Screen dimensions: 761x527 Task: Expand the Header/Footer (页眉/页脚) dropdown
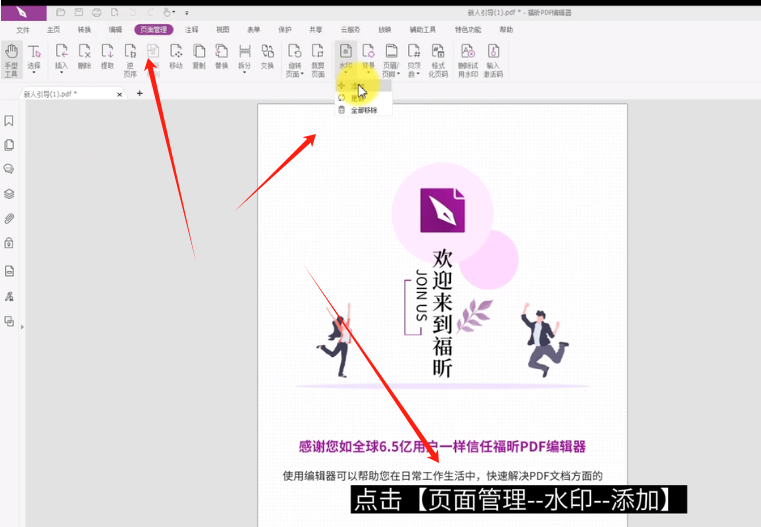coord(398,74)
